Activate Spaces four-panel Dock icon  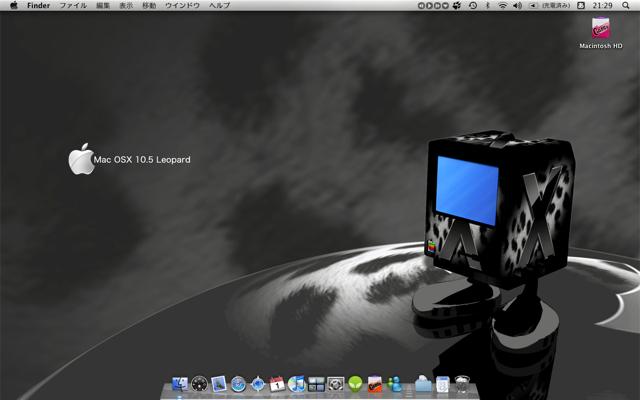tap(316, 384)
